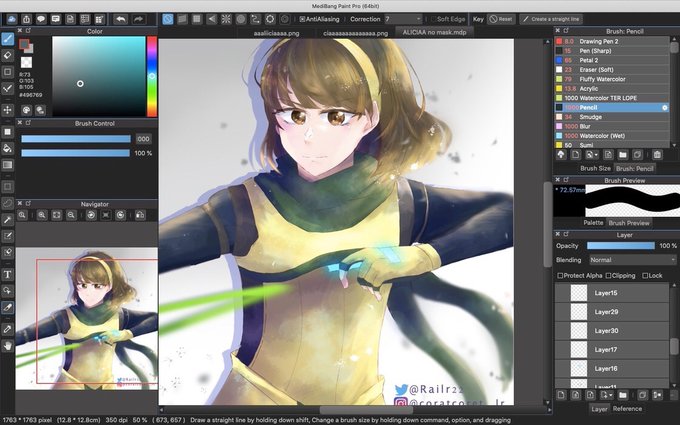Viewport: 680px width, 425px height.
Task: Click the foreground color swatch
Action: [24, 45]
